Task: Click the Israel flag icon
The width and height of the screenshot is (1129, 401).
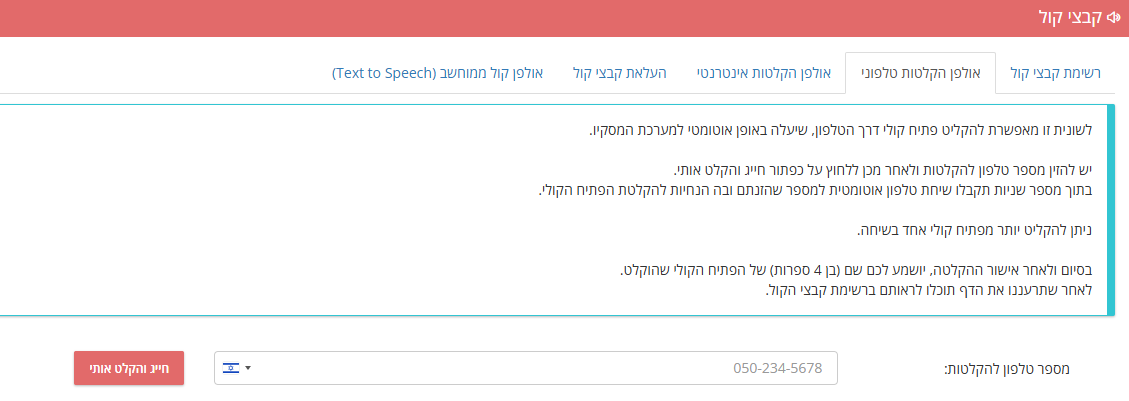Action: click(231, 368)
